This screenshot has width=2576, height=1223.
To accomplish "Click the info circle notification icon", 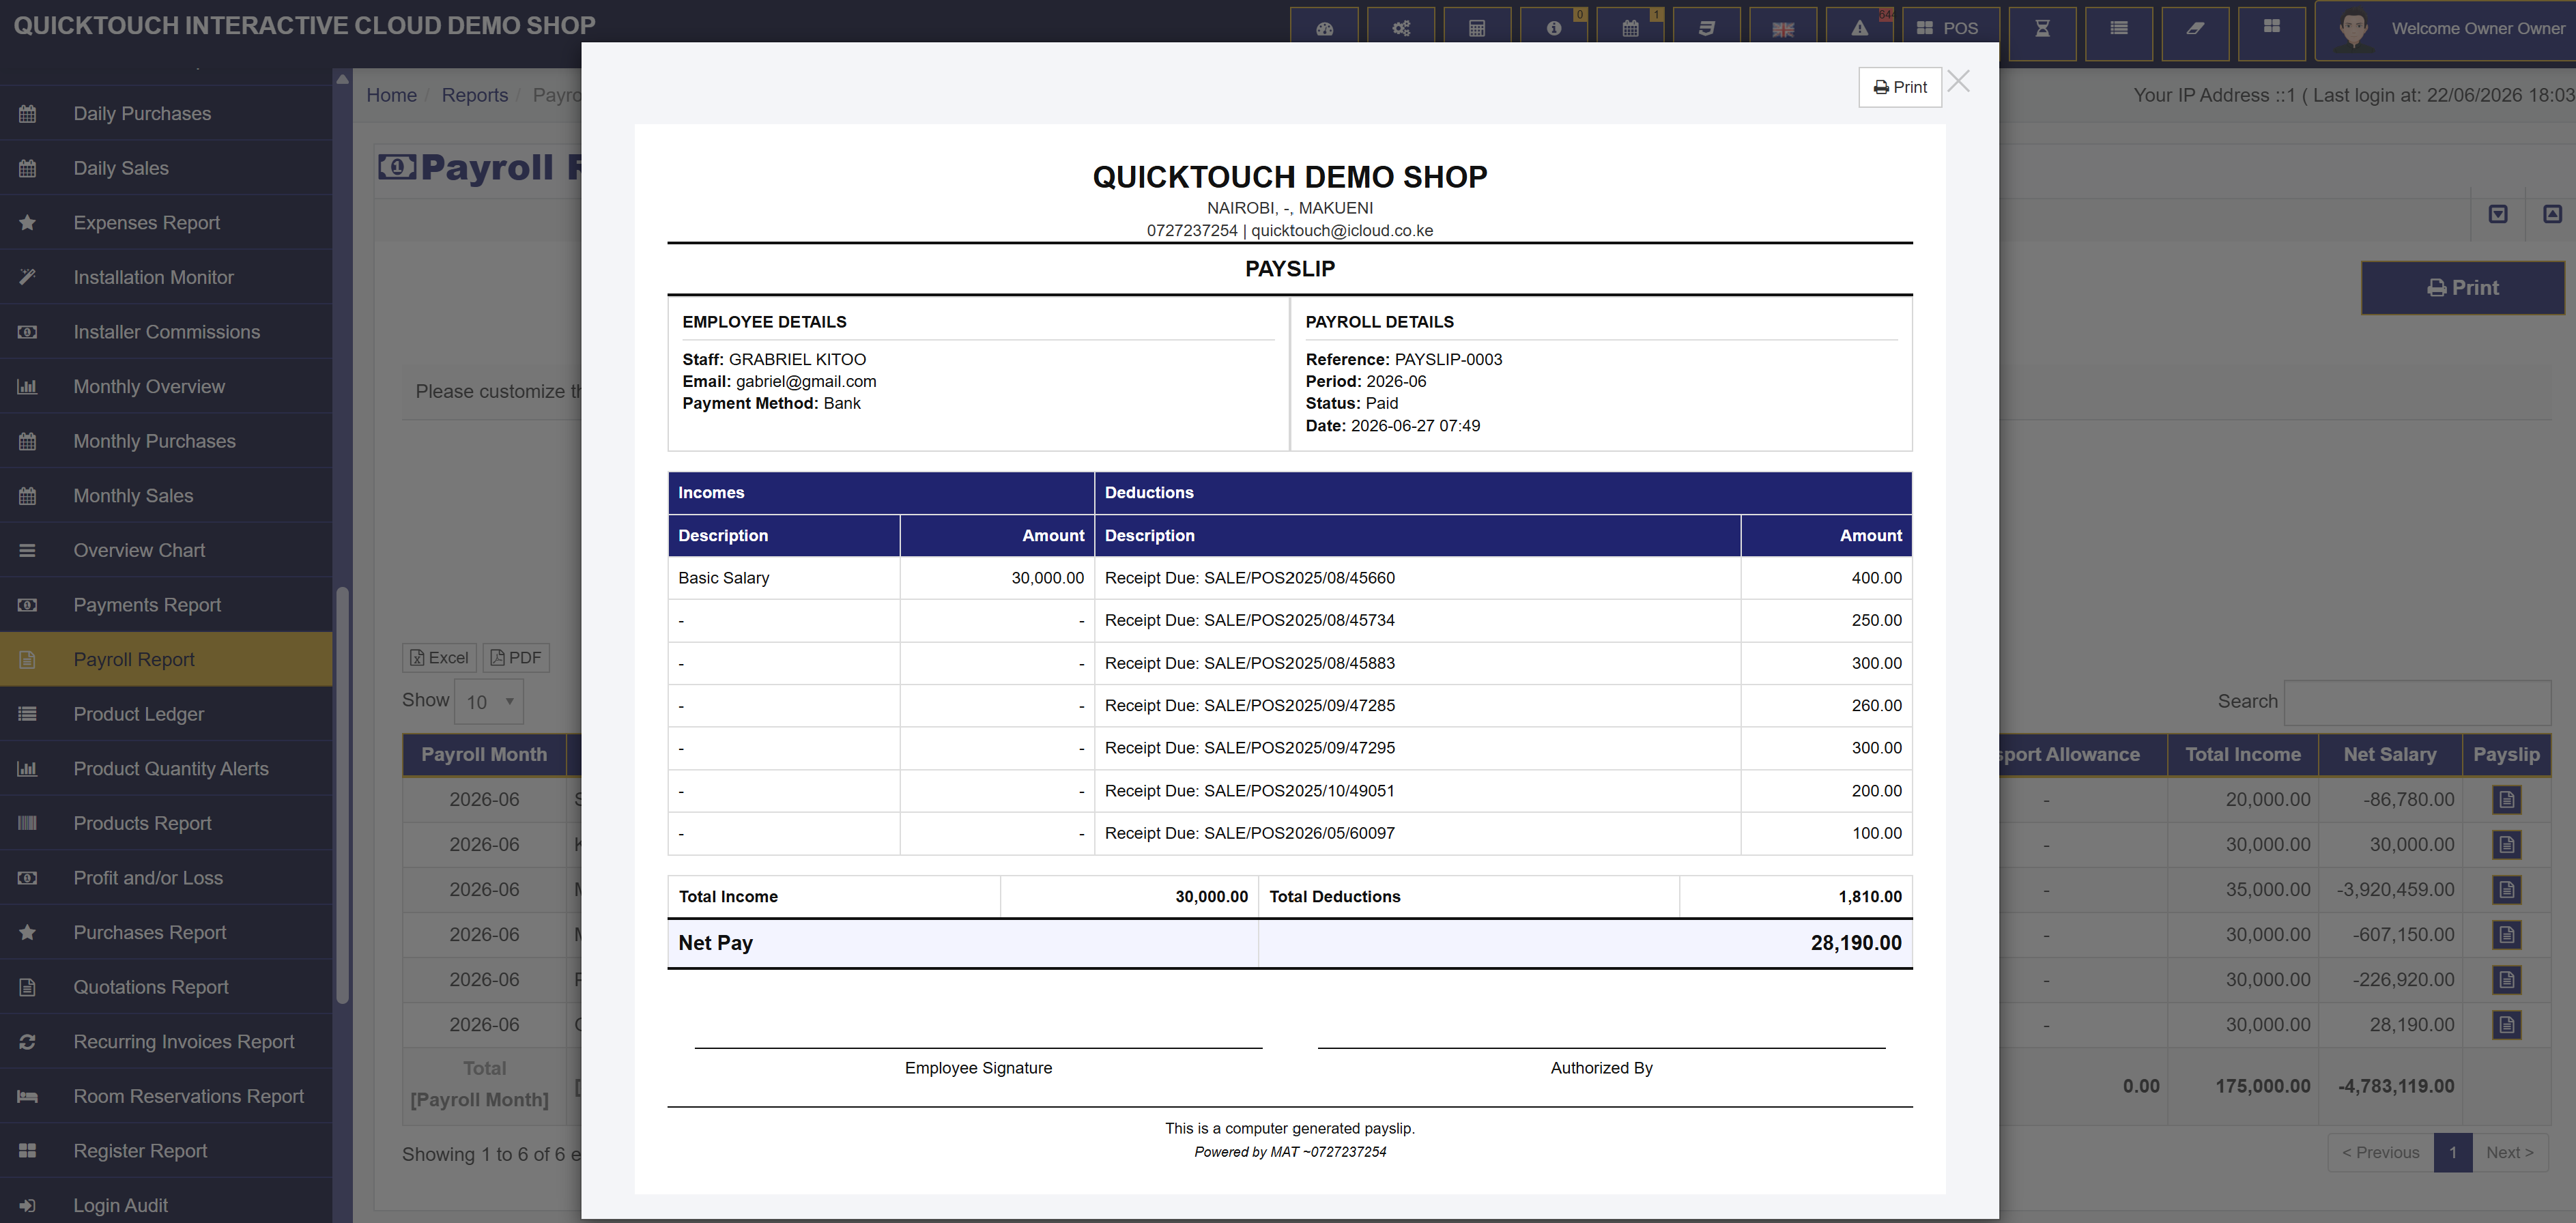I will [x=1554, y=29].
